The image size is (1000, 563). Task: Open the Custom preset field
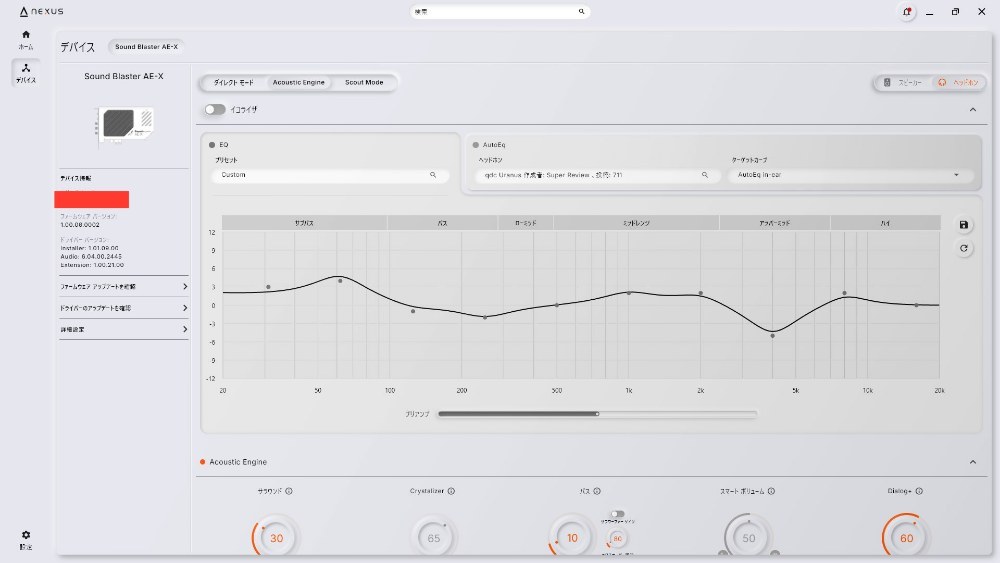click(330, 175)
